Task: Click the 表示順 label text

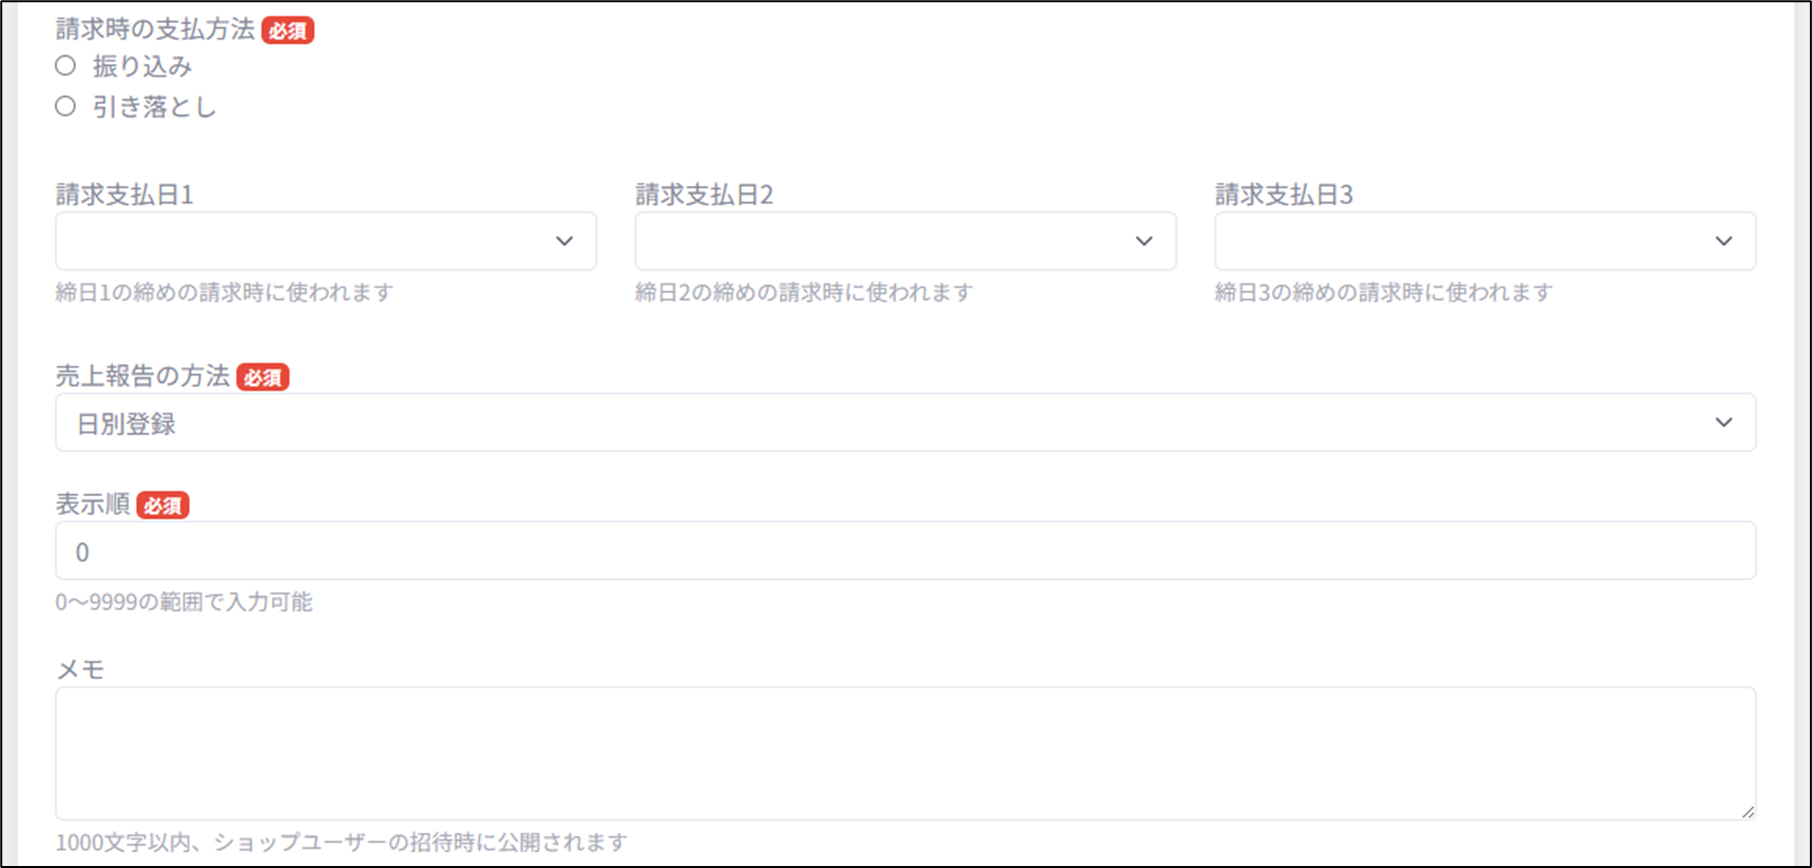Action: point(93,504)
